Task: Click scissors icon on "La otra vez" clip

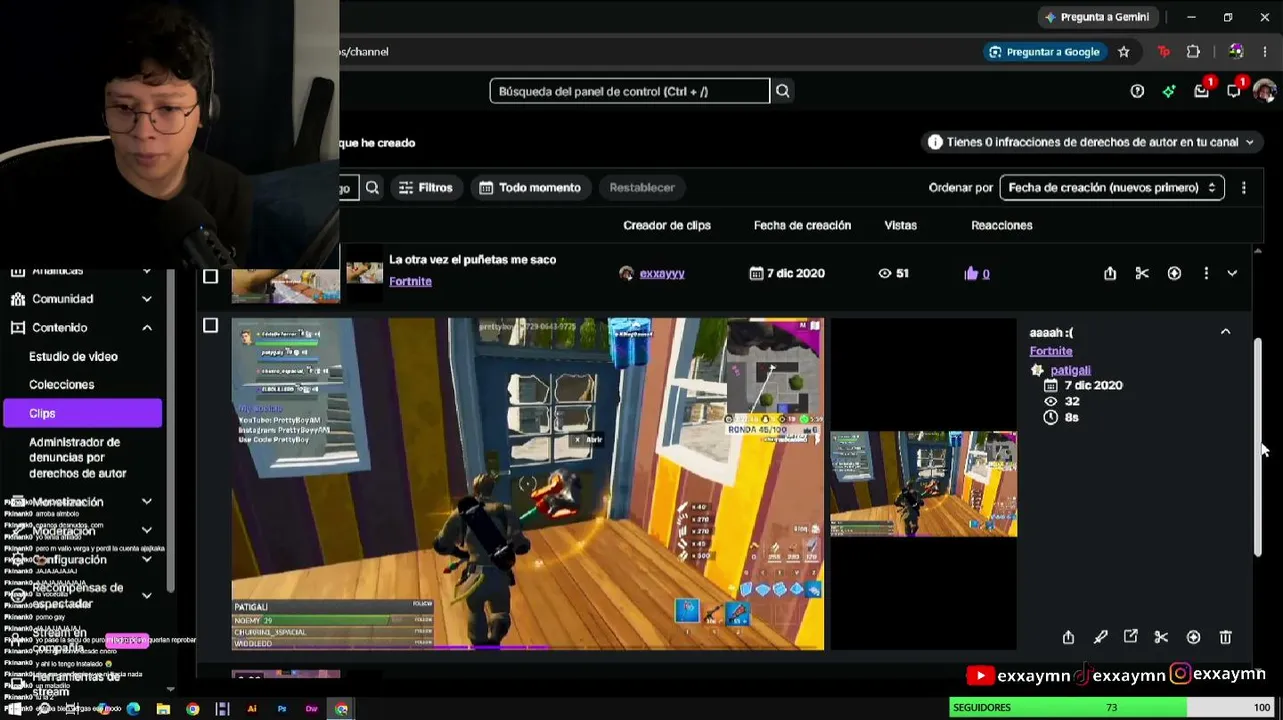Action: (x=1142, y=273)
